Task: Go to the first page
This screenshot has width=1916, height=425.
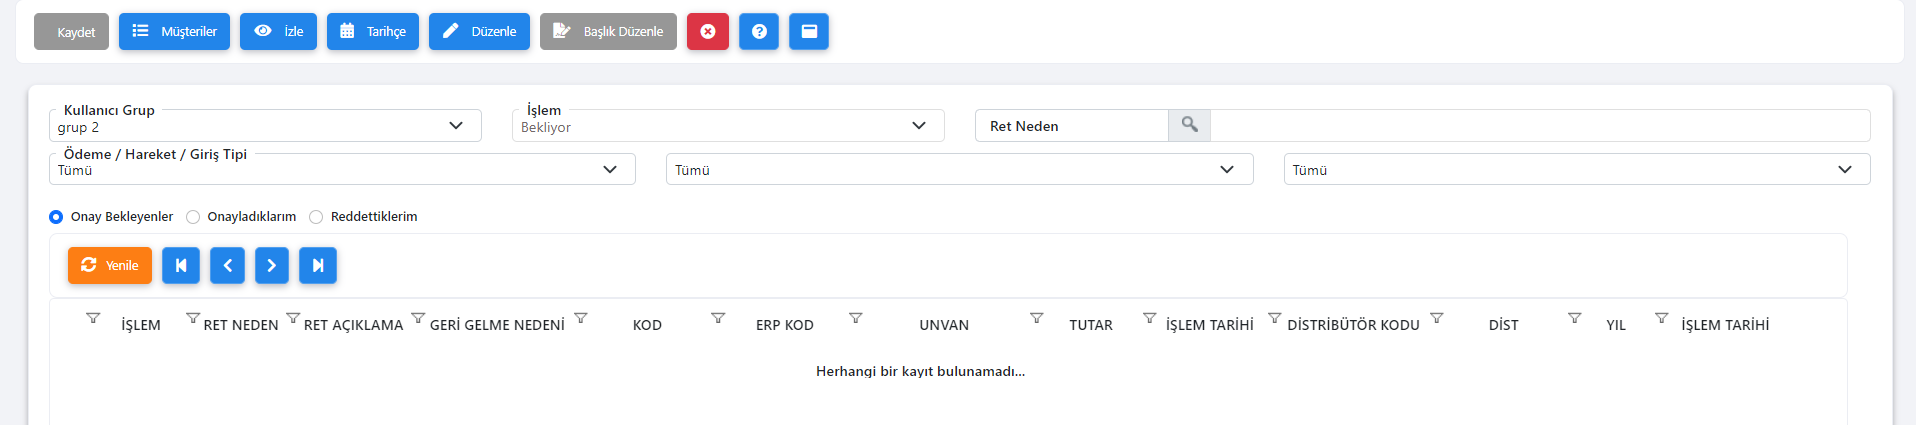Action: click(x=181, y=265)
